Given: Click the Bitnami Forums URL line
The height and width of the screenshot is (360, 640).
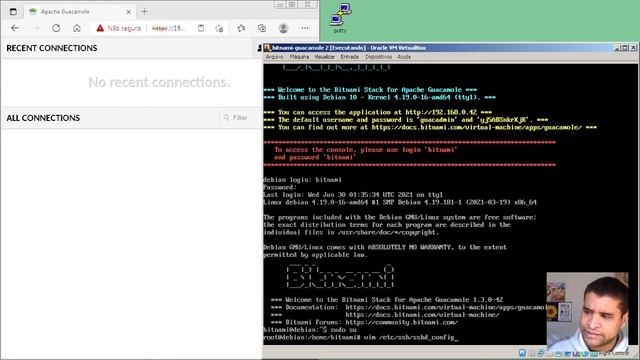Looking at the screenshot, I should pos(364,322).
